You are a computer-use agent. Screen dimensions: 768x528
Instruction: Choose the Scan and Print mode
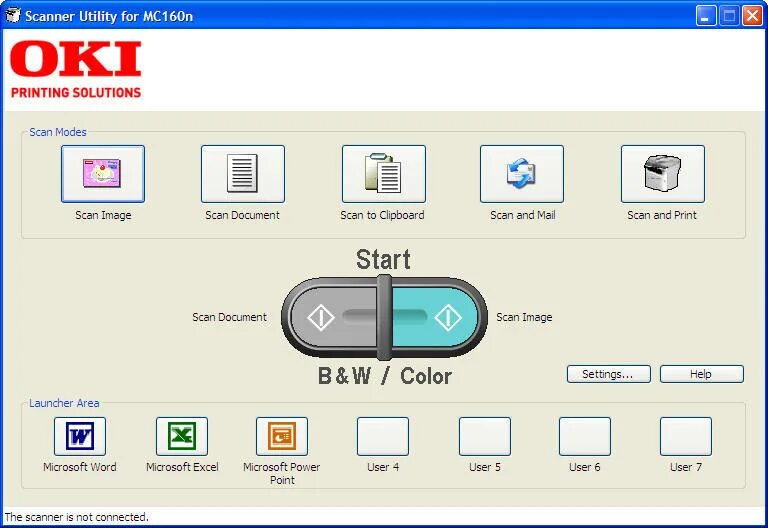[663, 173]
